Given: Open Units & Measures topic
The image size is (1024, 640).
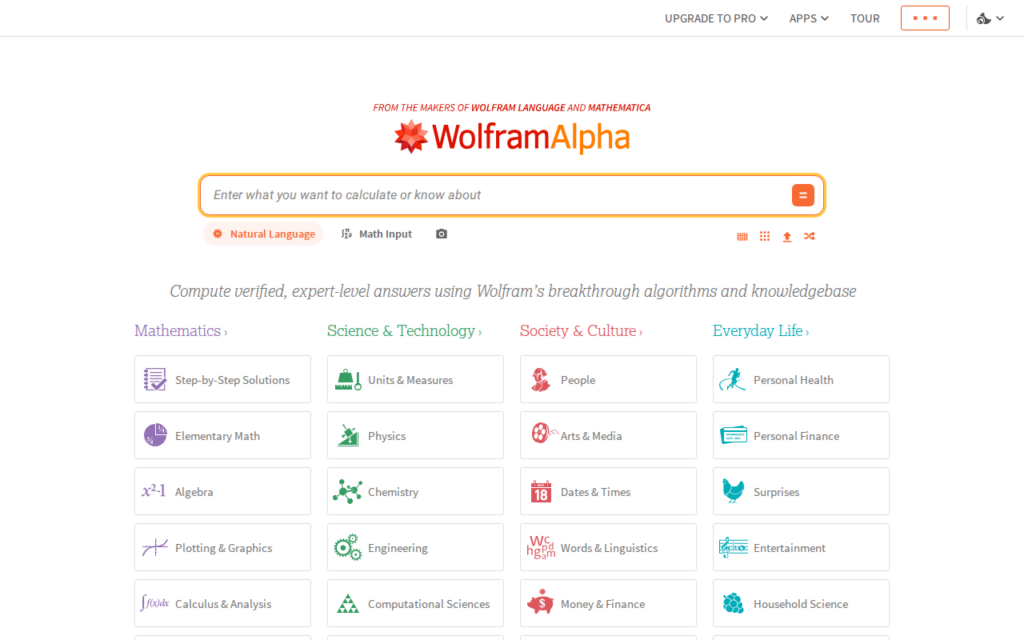Looking at the screenshot, I should [415, 379].
